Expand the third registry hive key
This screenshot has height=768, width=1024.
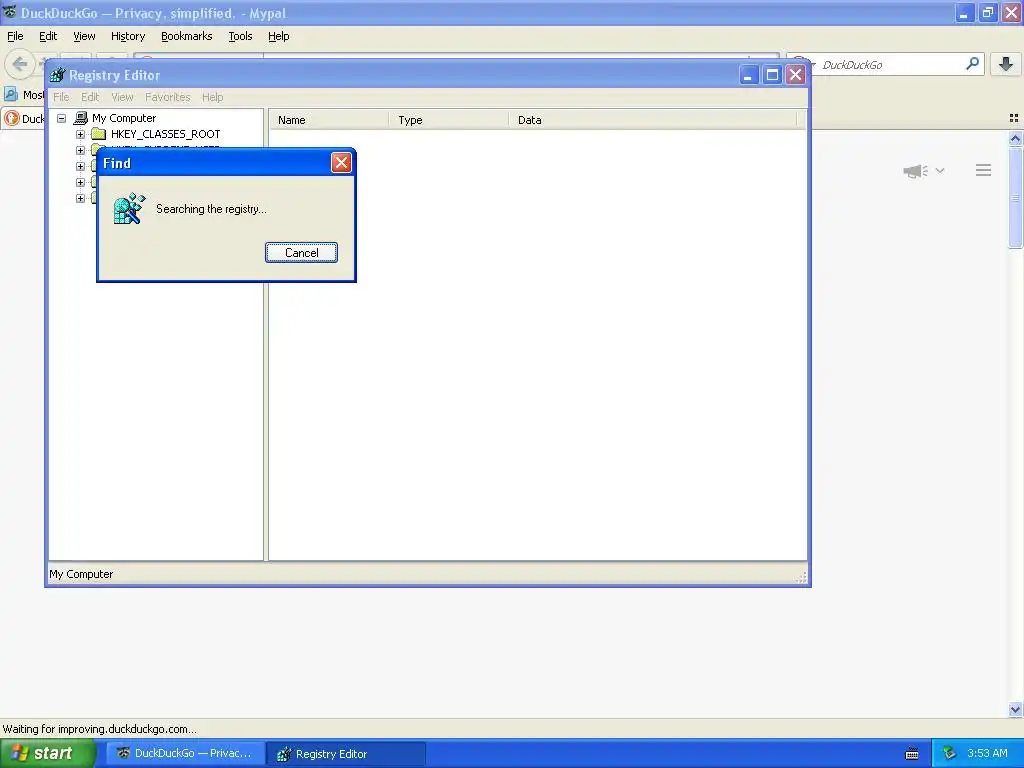(80, 167)
